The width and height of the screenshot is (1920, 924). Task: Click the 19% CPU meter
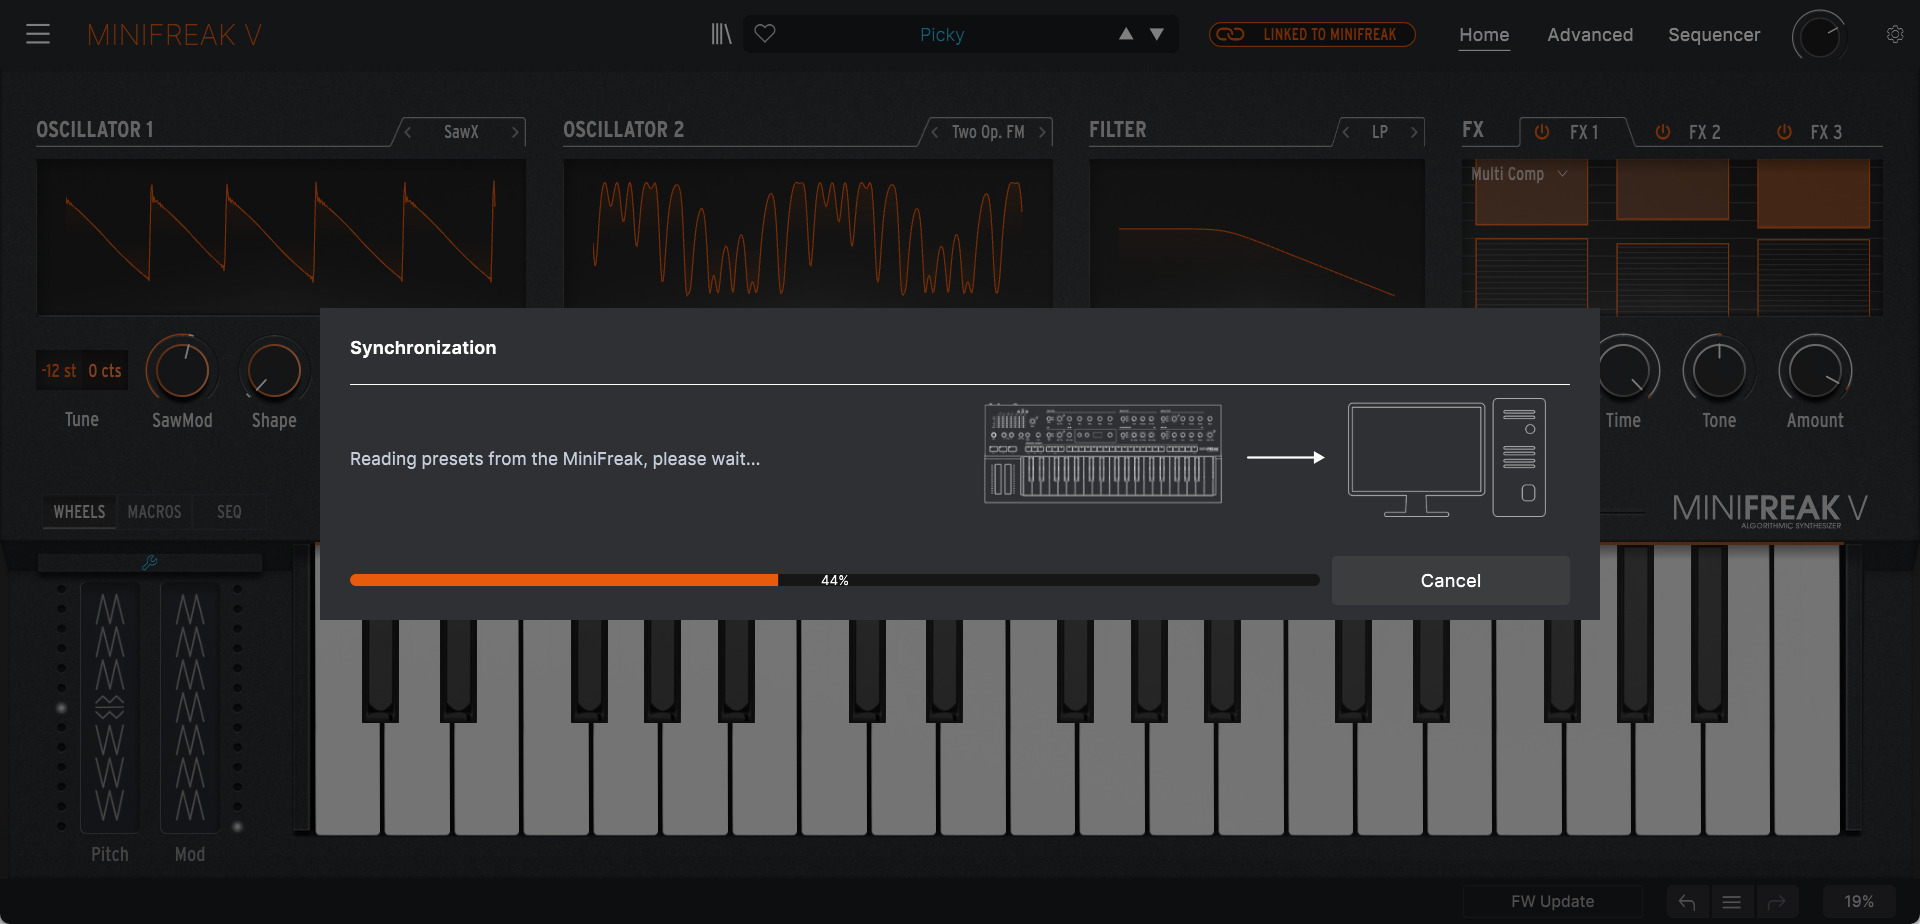point(1859,902)
